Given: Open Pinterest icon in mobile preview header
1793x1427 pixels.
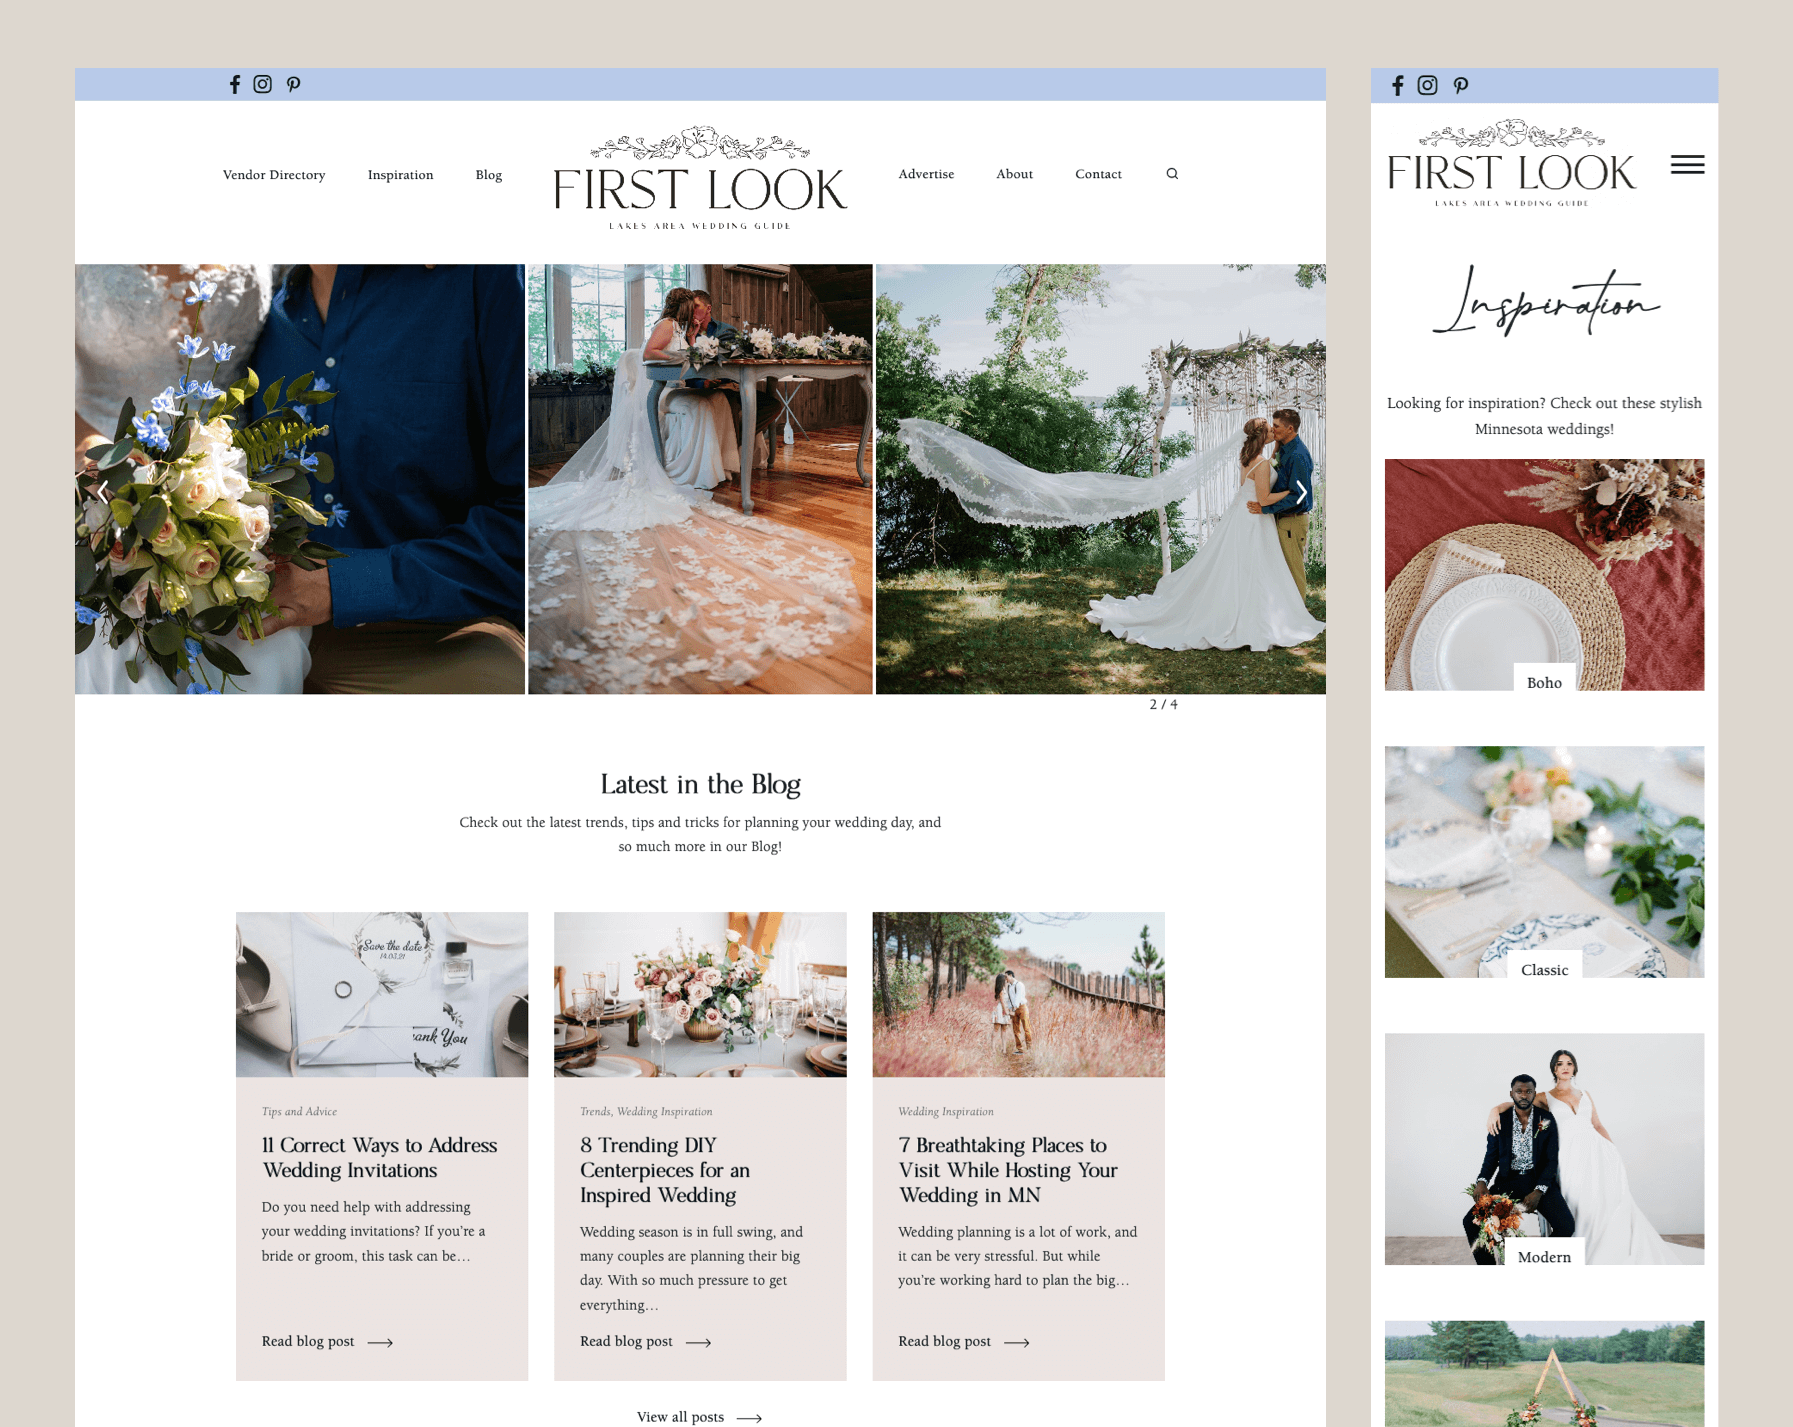Looking at the screenshot, I should [1461, 86].
